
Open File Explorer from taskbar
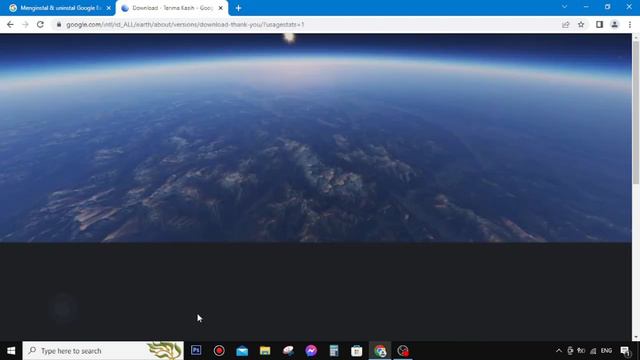pos(265,351)
